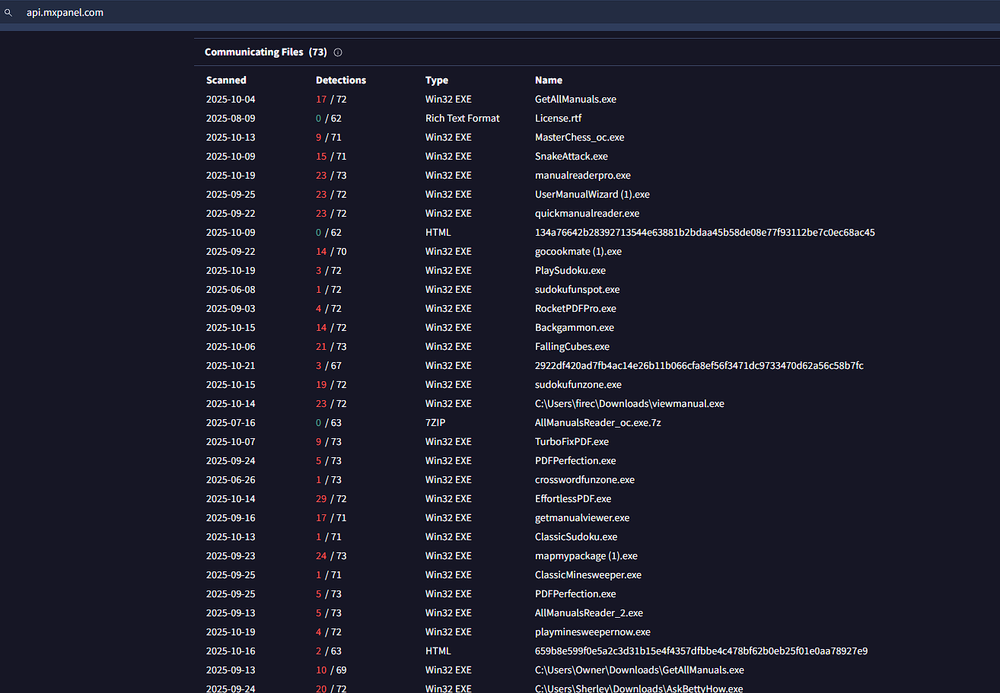
Task: Sort by the Detections column header
Action: click(341, 80)
